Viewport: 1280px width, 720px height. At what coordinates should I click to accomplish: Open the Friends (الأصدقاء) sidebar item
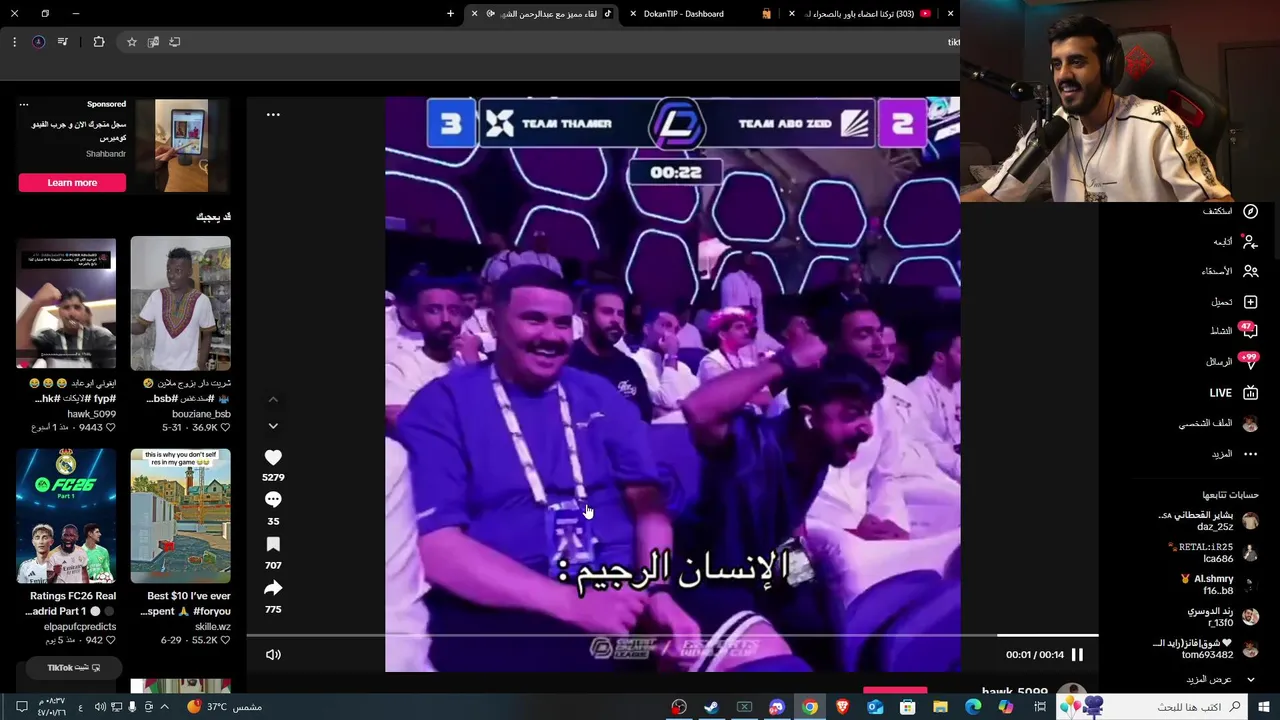click(1230, 271)
